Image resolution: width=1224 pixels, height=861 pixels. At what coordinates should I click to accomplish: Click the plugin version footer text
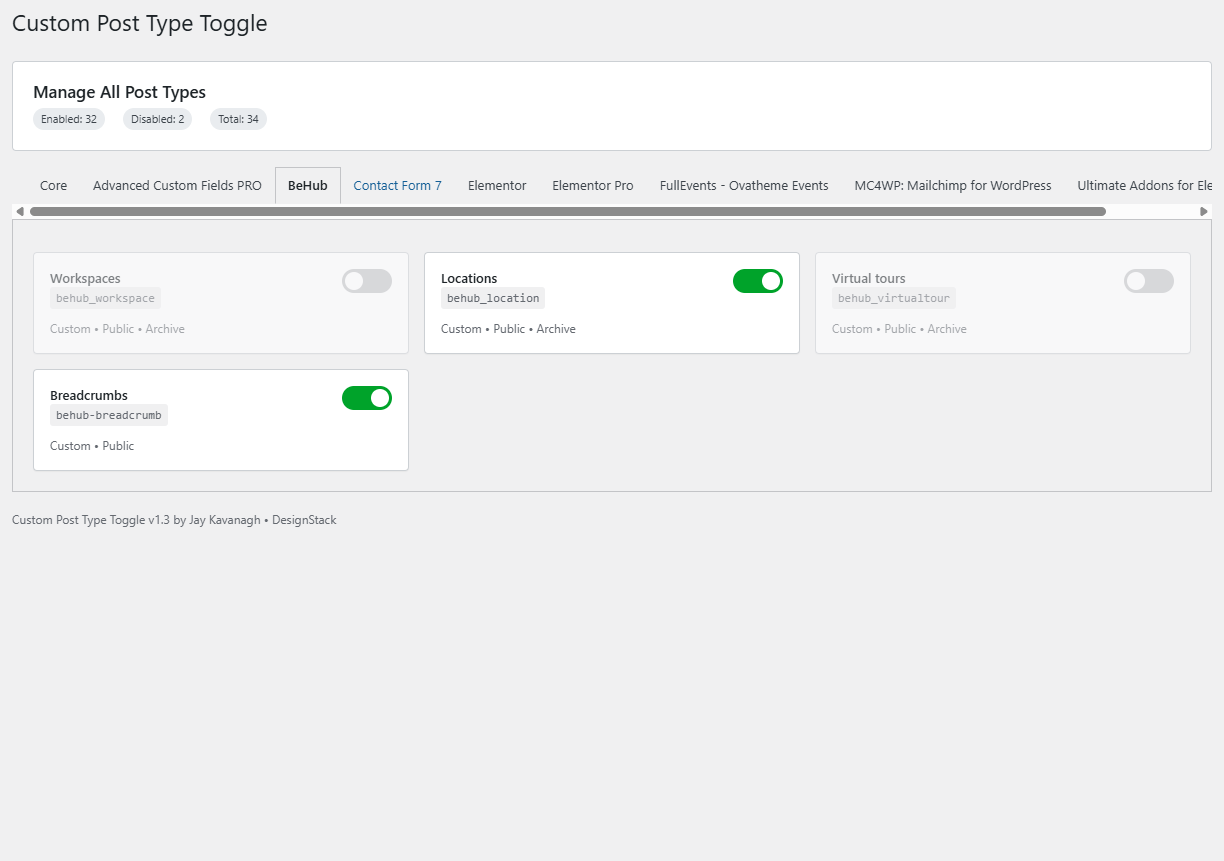174,520
